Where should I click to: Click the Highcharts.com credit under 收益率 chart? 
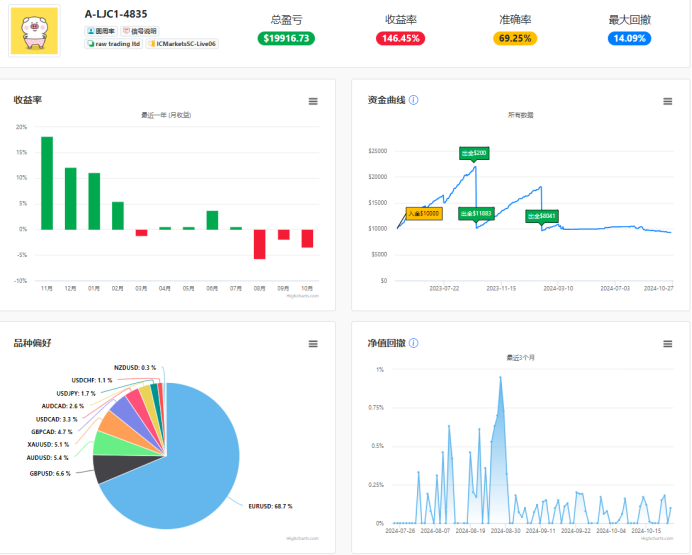click(302, 296)
